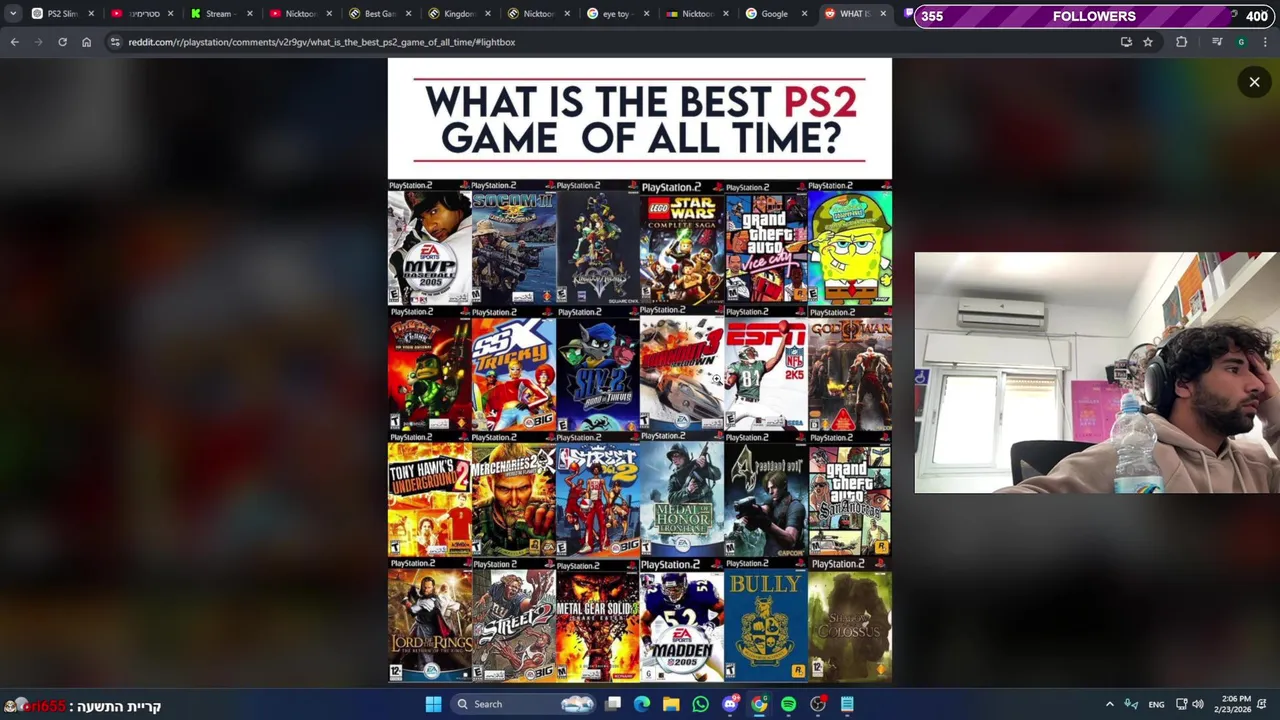Switch to the eye toy Google tab
This screenshot has width=1280, height=720.
click(x=617, y=14)
